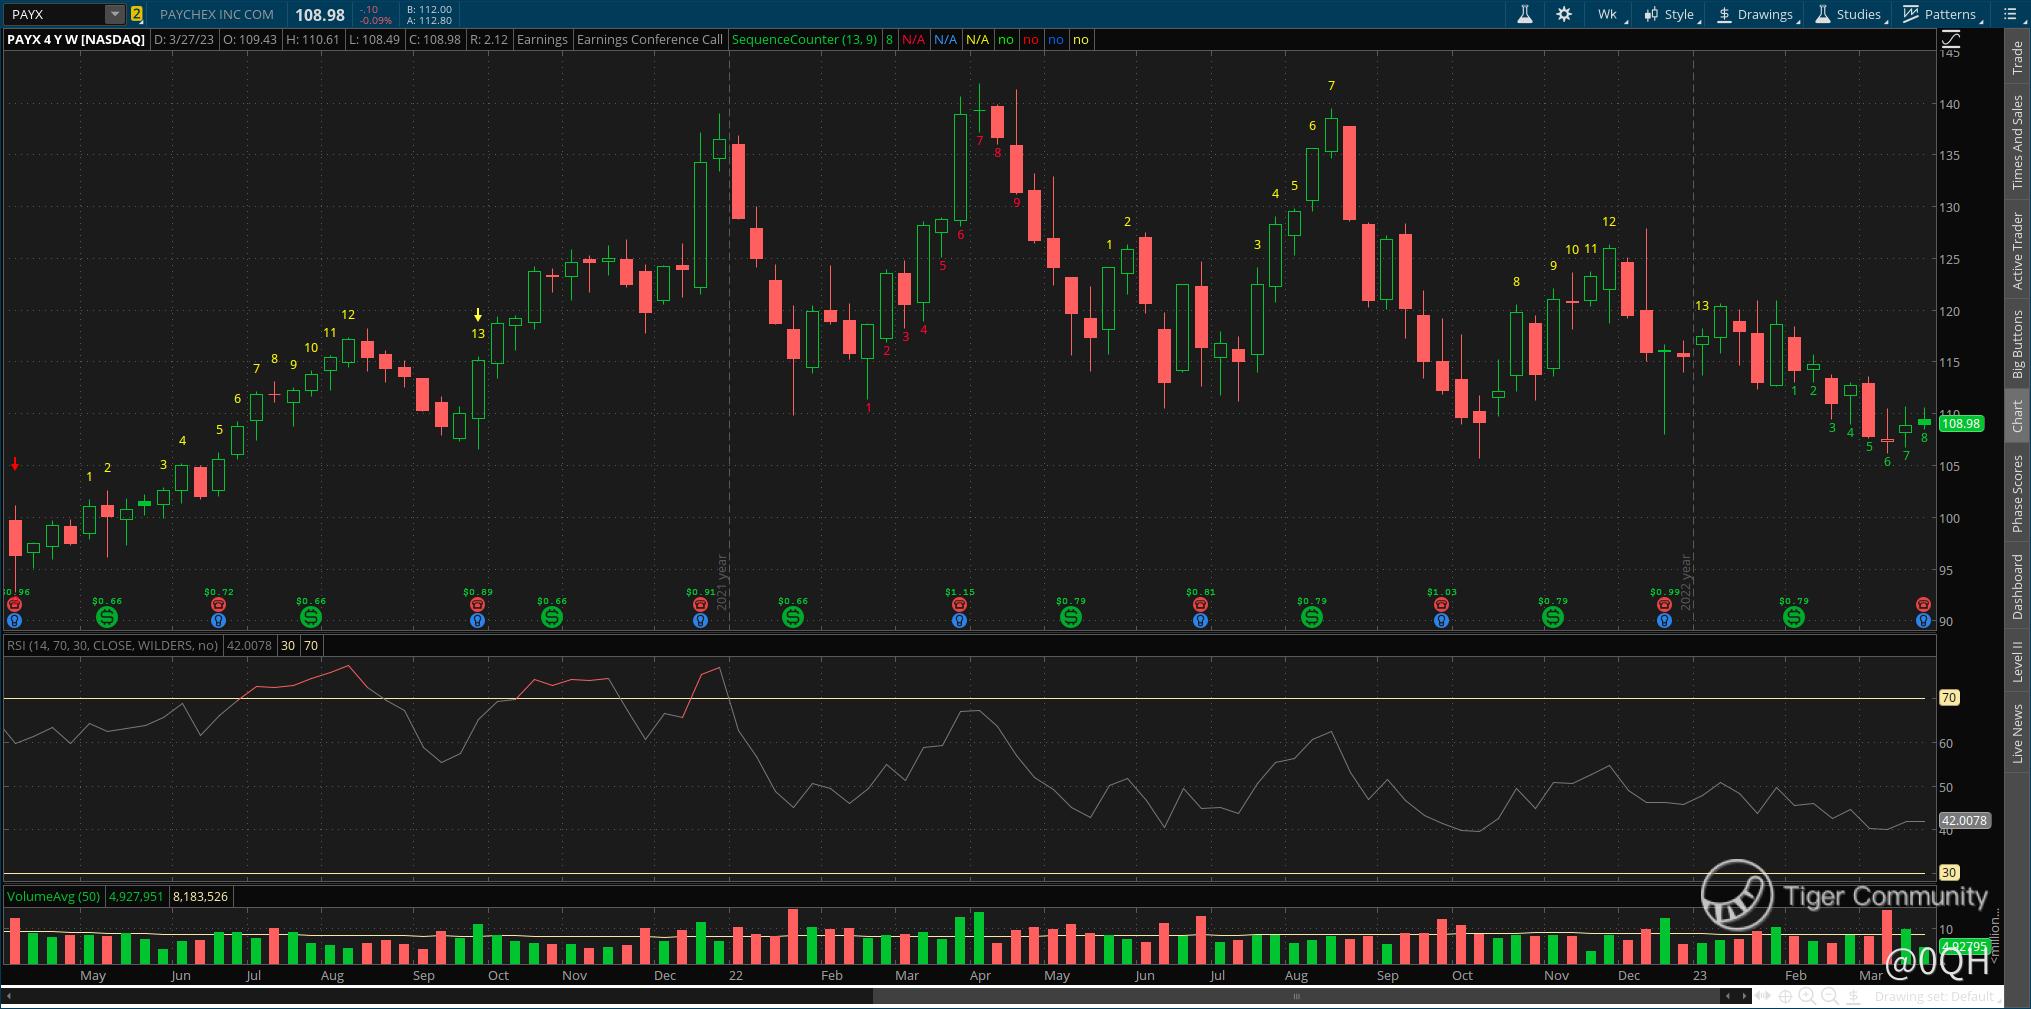Click the blue conference call bulb under $0.81

[1200, 621]
